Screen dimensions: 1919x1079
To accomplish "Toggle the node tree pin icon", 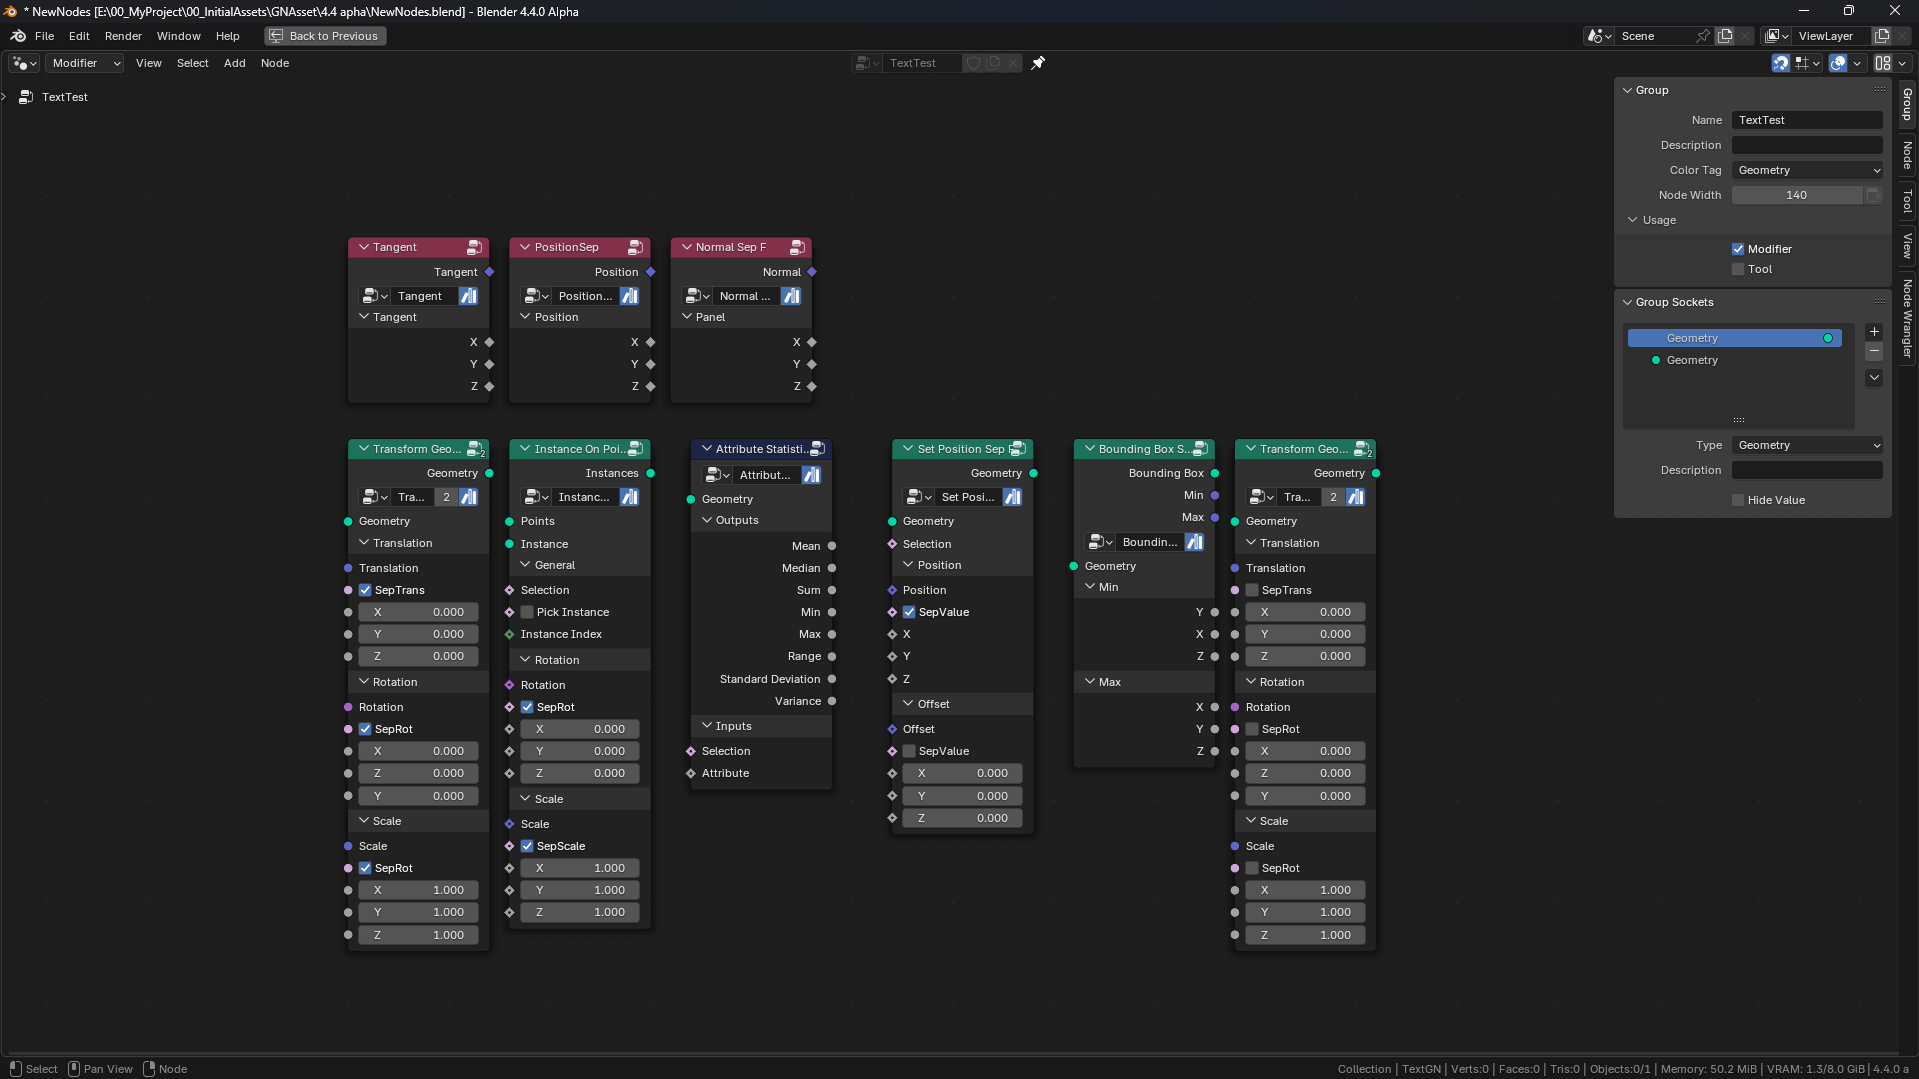I will (x=1038, y=63).
